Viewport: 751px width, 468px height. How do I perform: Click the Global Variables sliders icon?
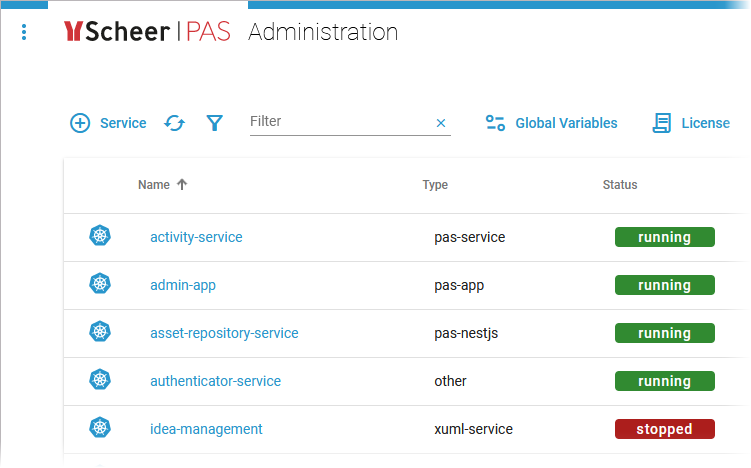(495, 123)
